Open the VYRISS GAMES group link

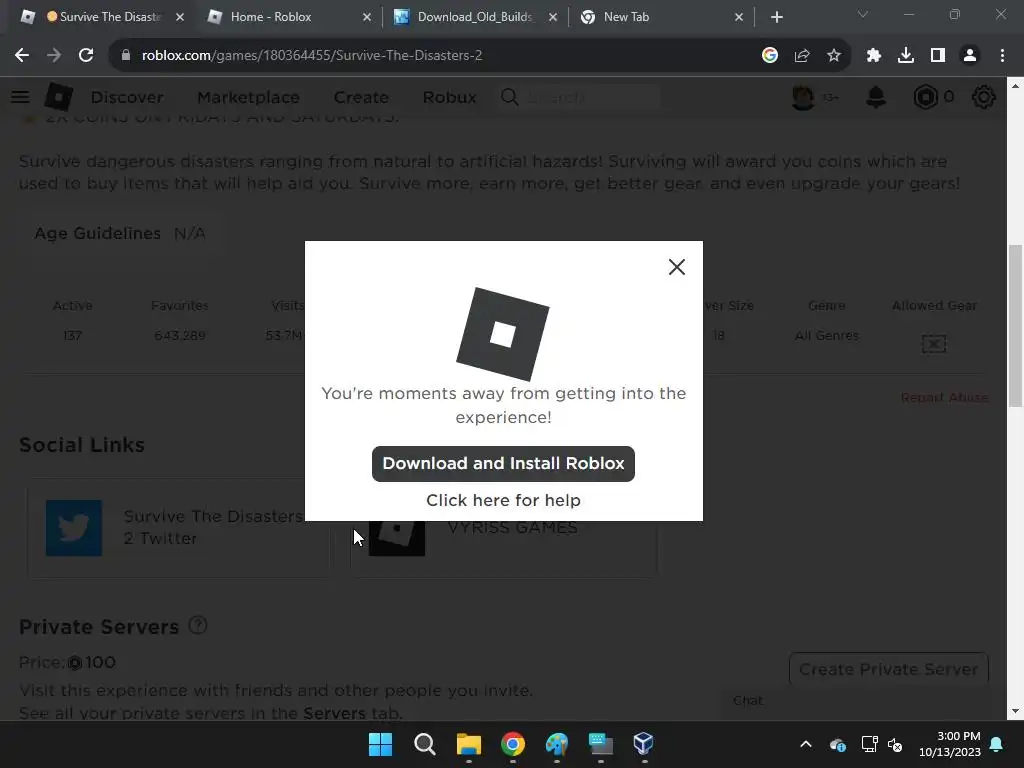pos(512,528)
